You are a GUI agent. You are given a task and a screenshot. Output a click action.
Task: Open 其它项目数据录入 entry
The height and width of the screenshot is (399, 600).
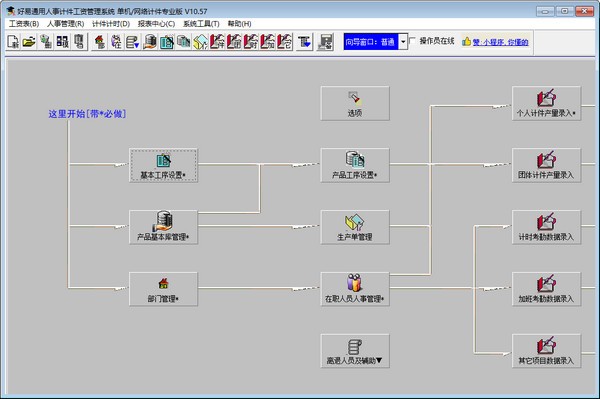tap(546, 351)
